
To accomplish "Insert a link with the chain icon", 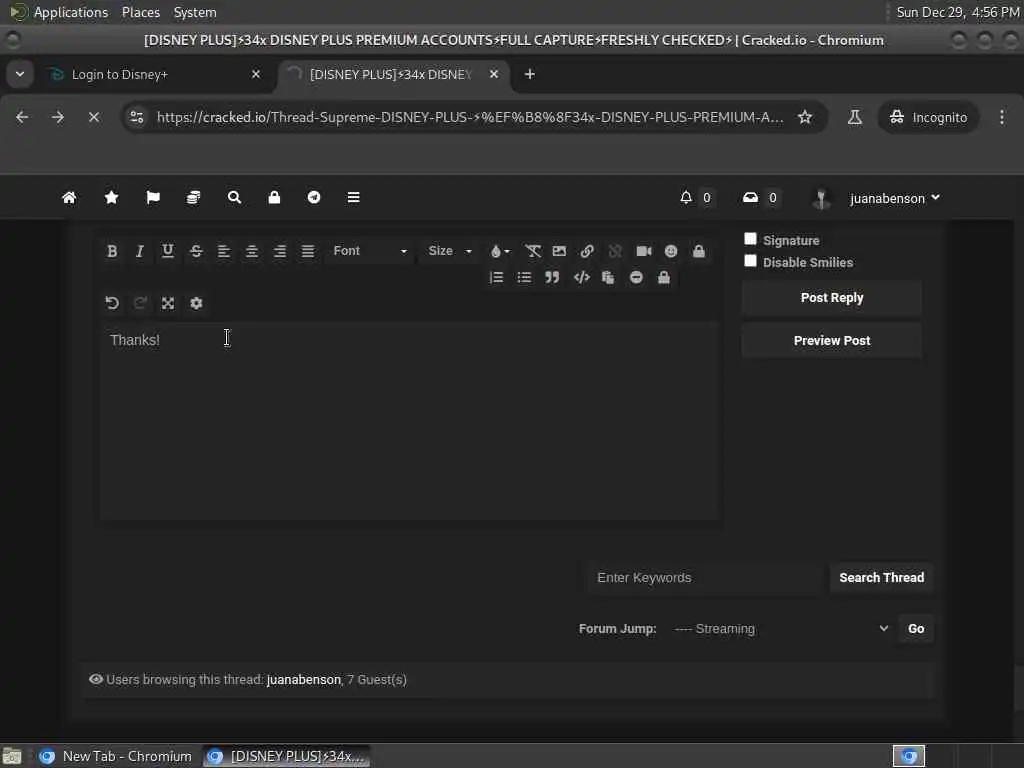I will coord(587,251).
